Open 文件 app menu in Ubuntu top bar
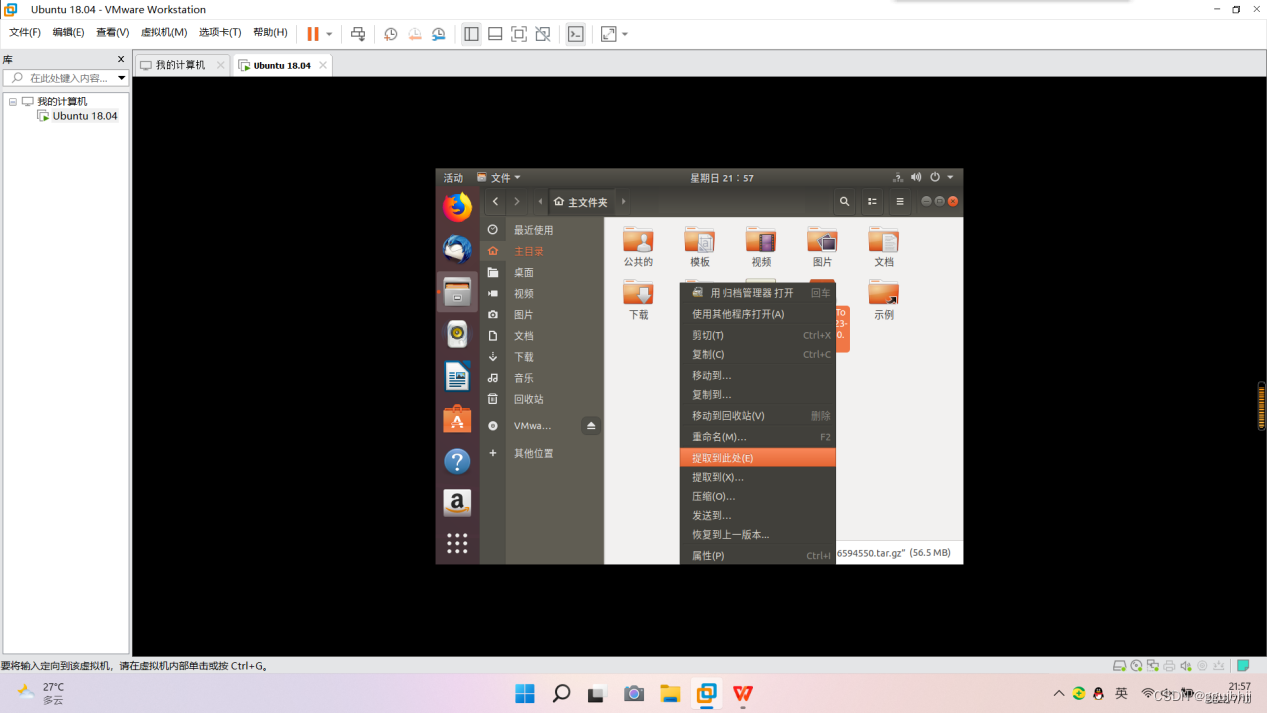The width and height of the screenshot is (1267, 713). coord(498,178)
